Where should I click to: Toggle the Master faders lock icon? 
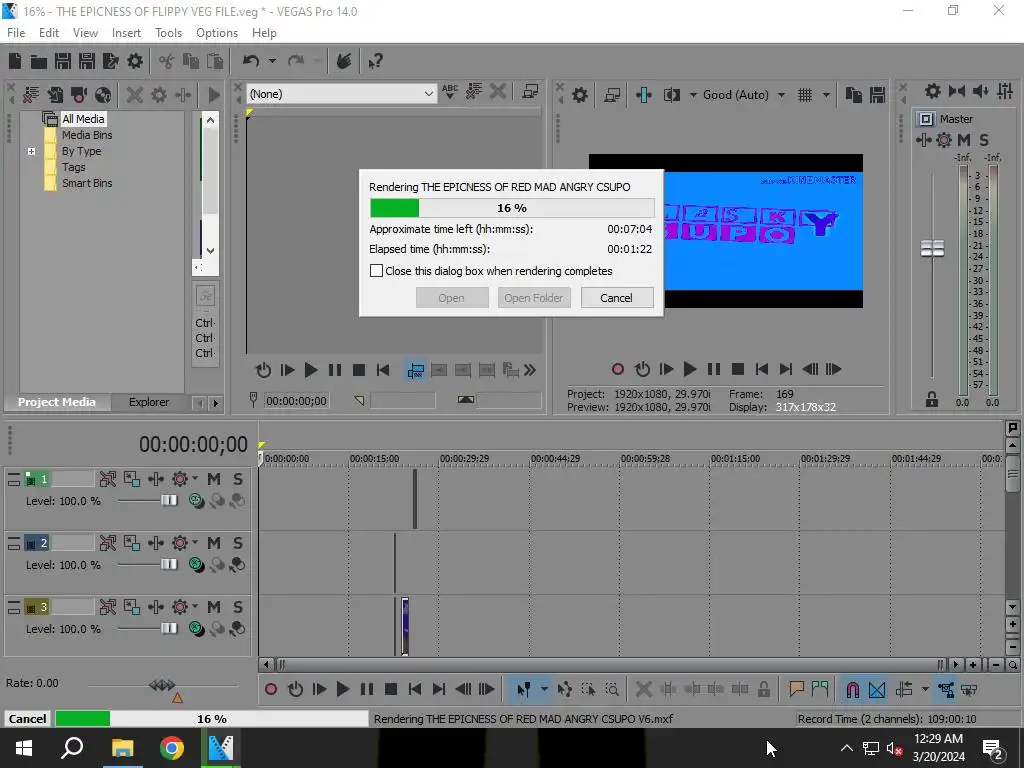932,399
